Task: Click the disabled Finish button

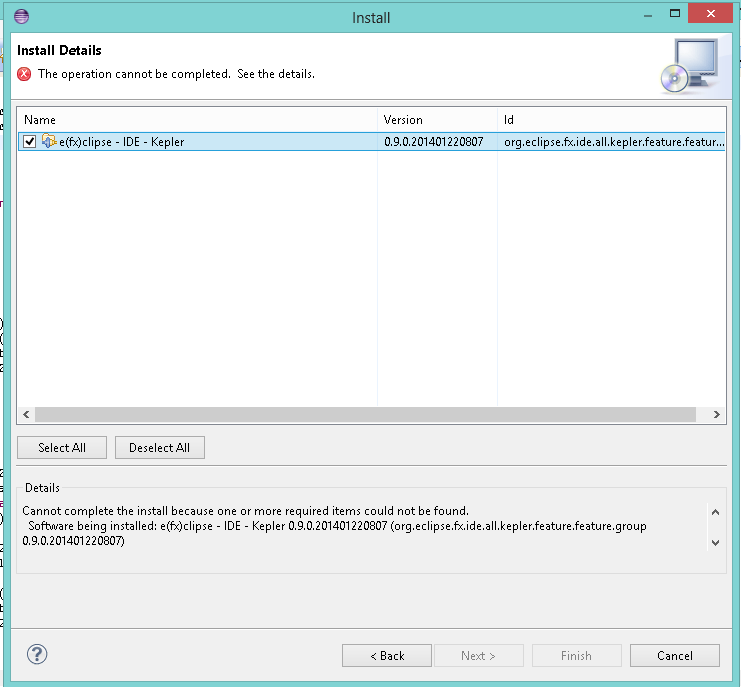Action: point(577,656)
